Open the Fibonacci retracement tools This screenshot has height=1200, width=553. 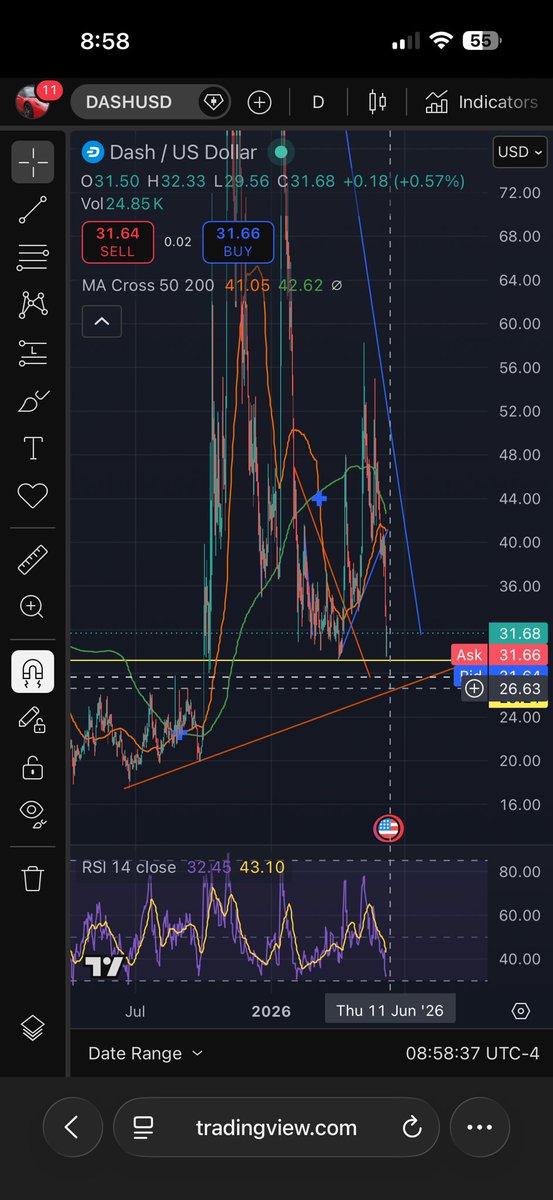coord(33,257)
